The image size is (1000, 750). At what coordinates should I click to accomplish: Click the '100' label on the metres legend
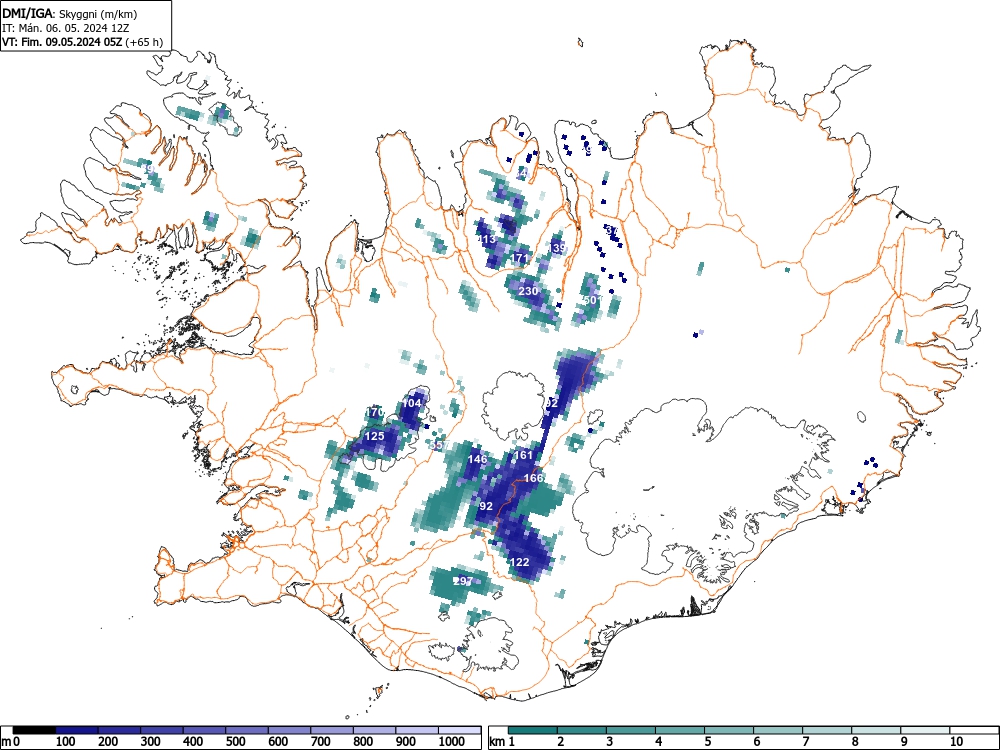66,742
